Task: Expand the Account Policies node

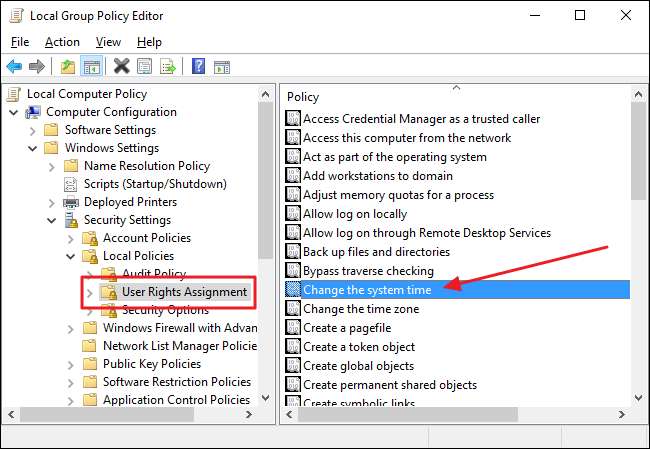Action: click(x=71, y=239)
